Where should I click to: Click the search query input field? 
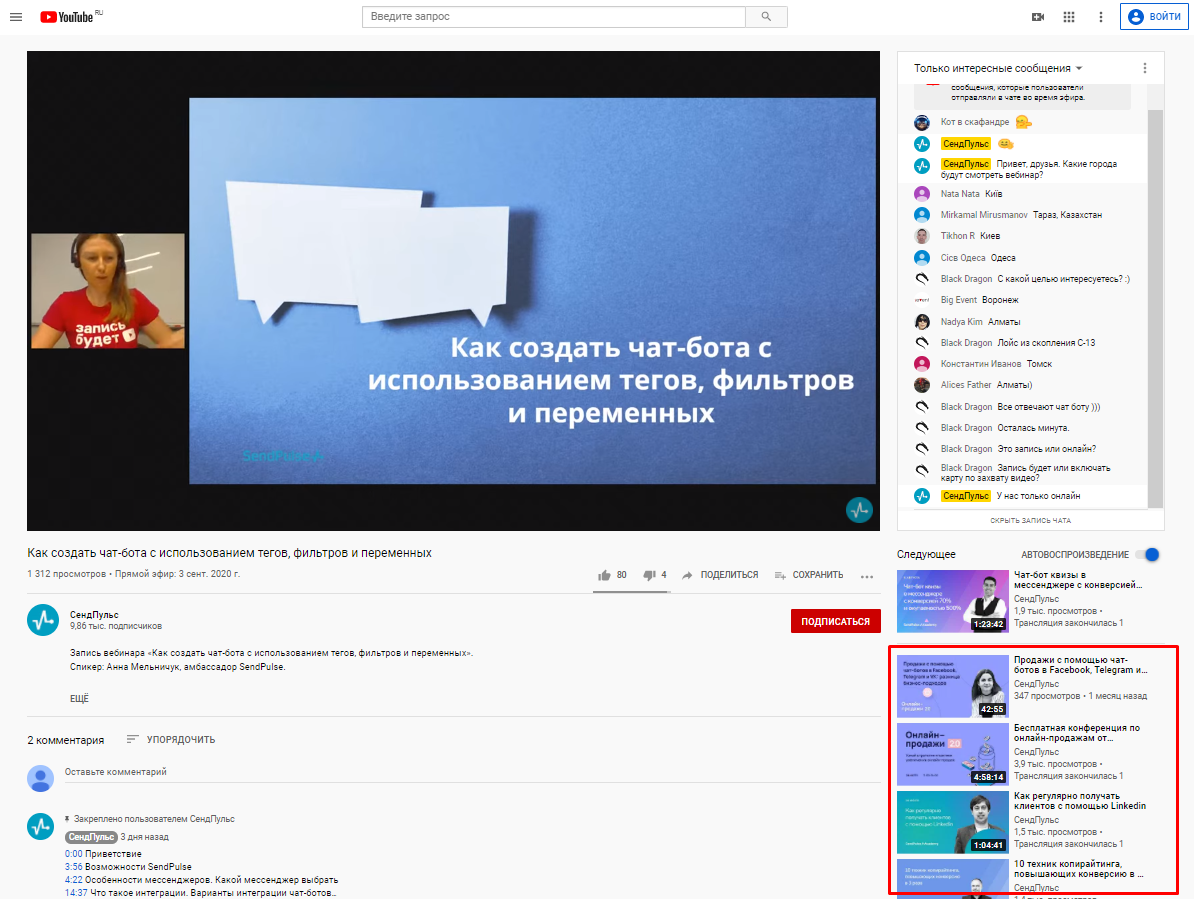554,17
